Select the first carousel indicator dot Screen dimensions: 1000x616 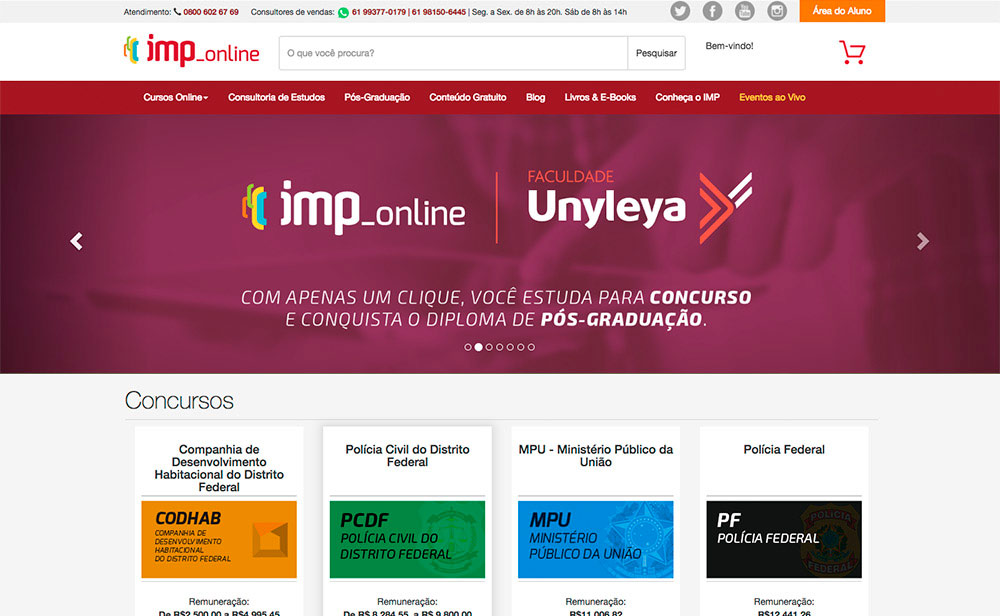click(x=467, y=347)
